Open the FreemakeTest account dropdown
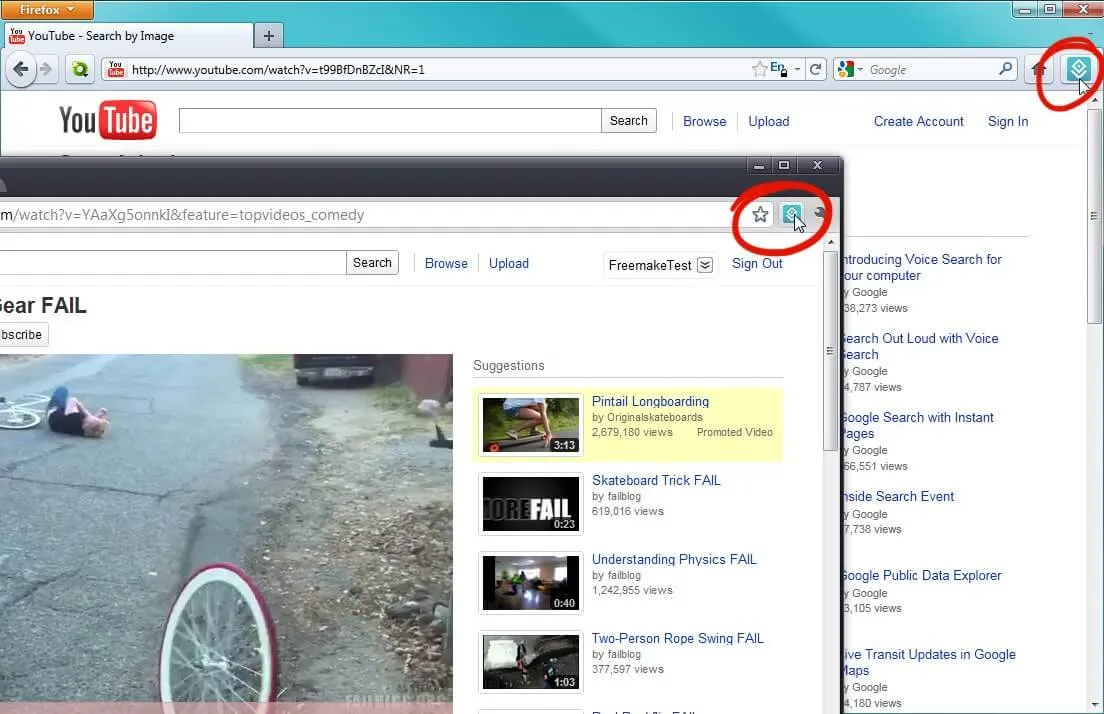 659,264
